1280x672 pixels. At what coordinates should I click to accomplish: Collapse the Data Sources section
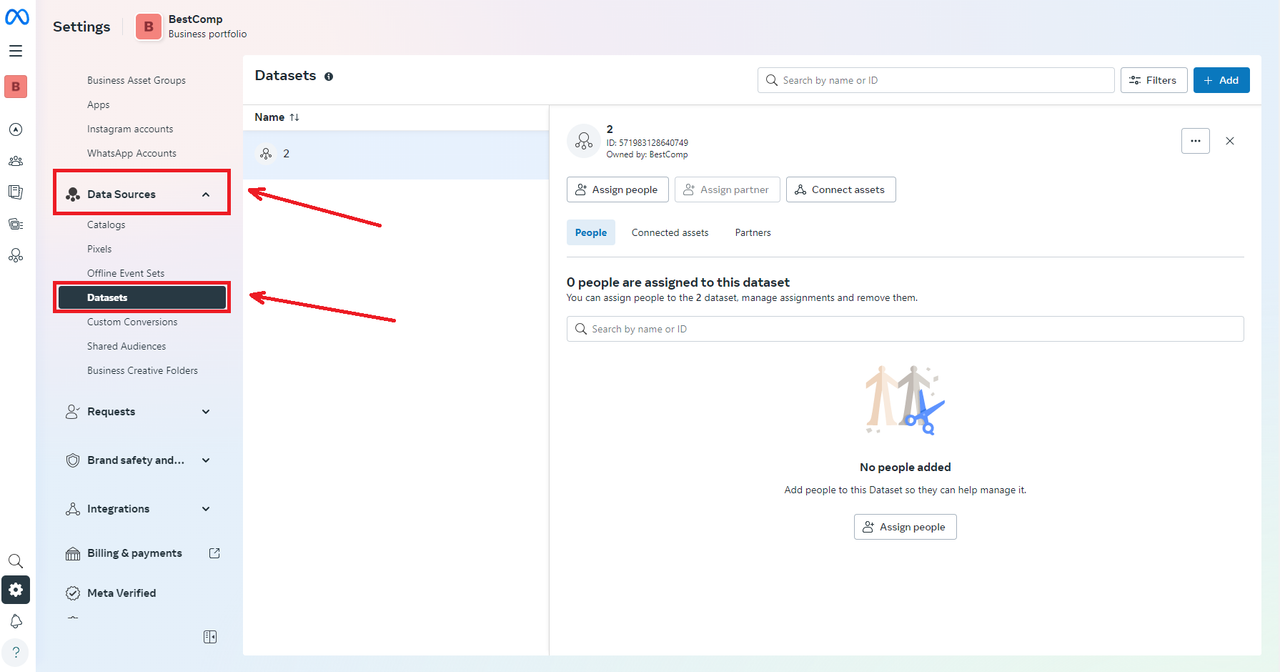(206, 194)
